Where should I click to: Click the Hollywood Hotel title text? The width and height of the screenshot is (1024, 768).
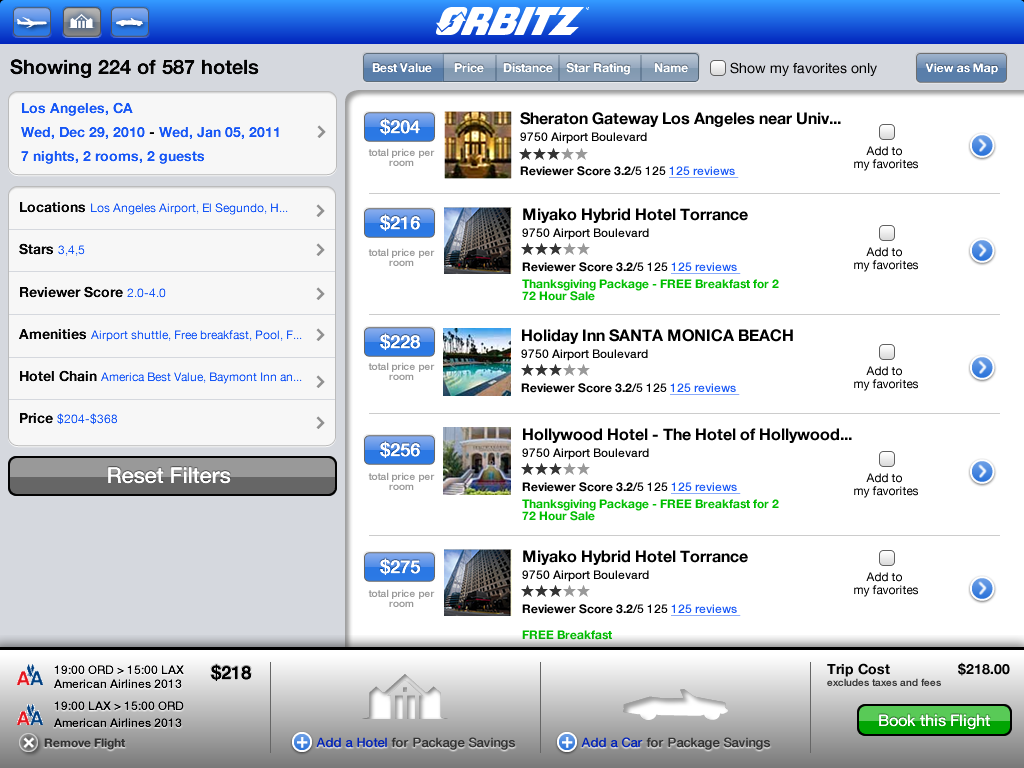(687, 434)
